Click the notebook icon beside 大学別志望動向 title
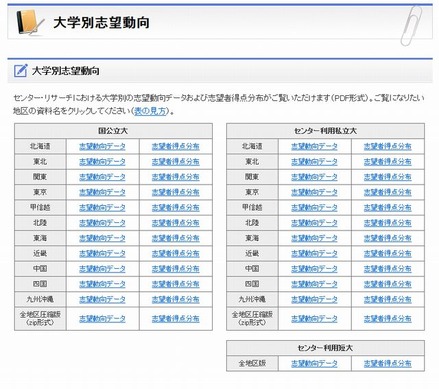The image size is (439, 389). [x=30, y=22]
